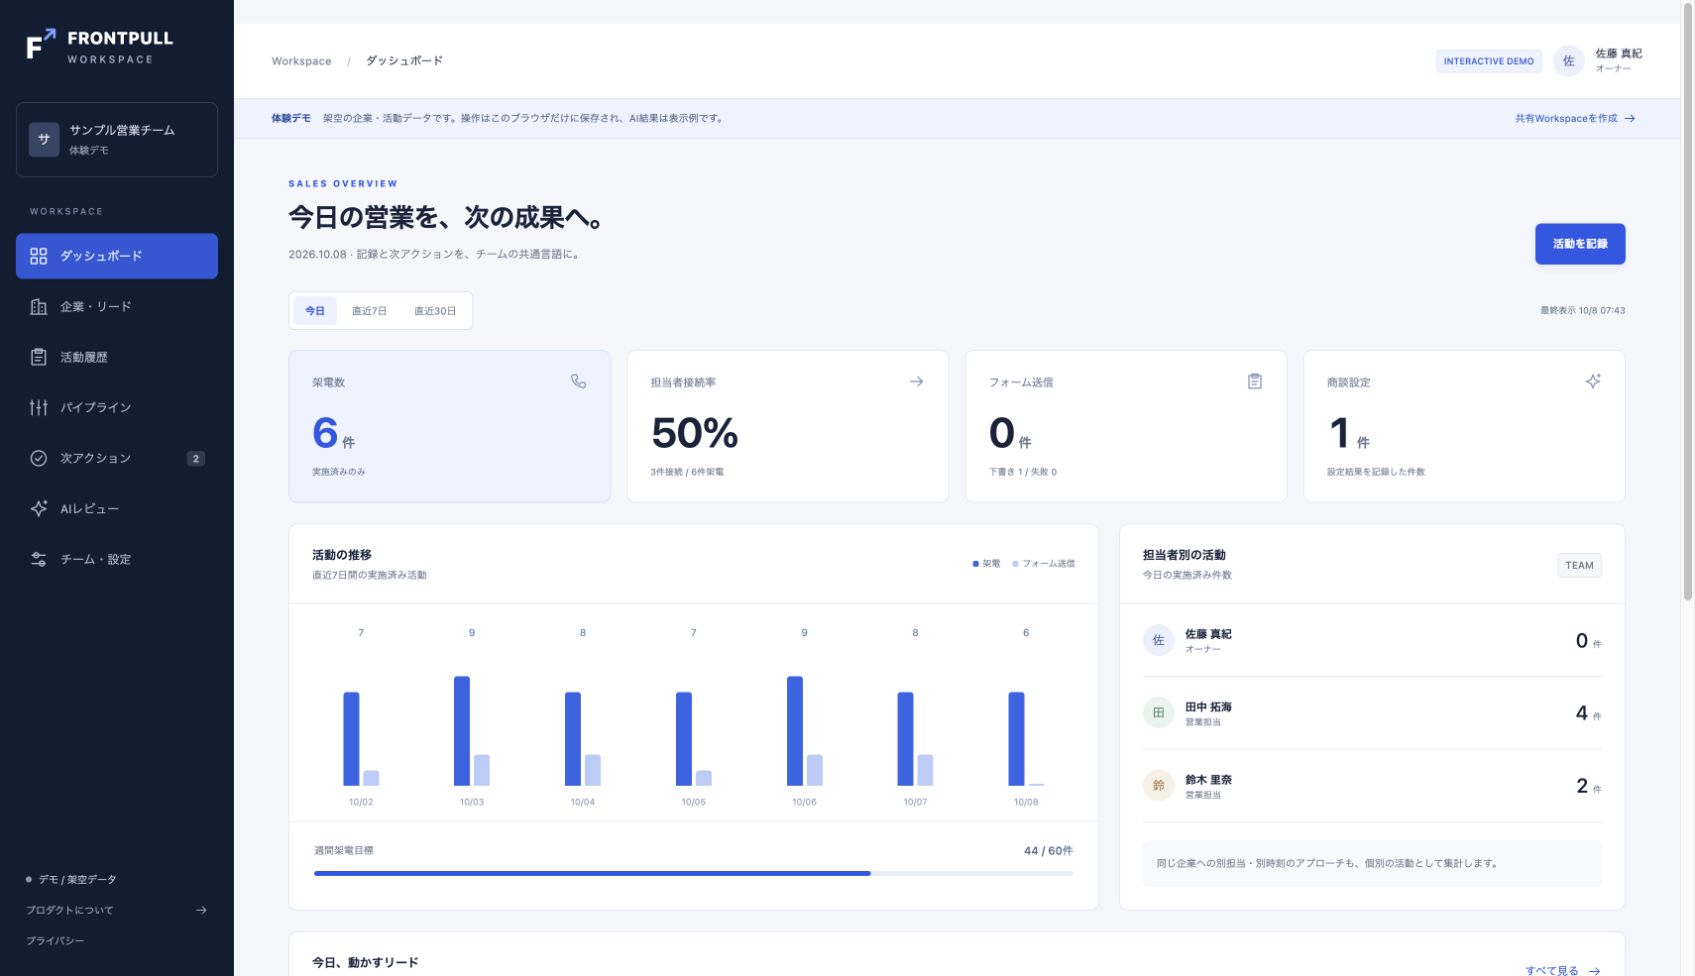Switch to the 直近7日 period tab
Viewport: 1695px width, 976px height.
[369, 311]
